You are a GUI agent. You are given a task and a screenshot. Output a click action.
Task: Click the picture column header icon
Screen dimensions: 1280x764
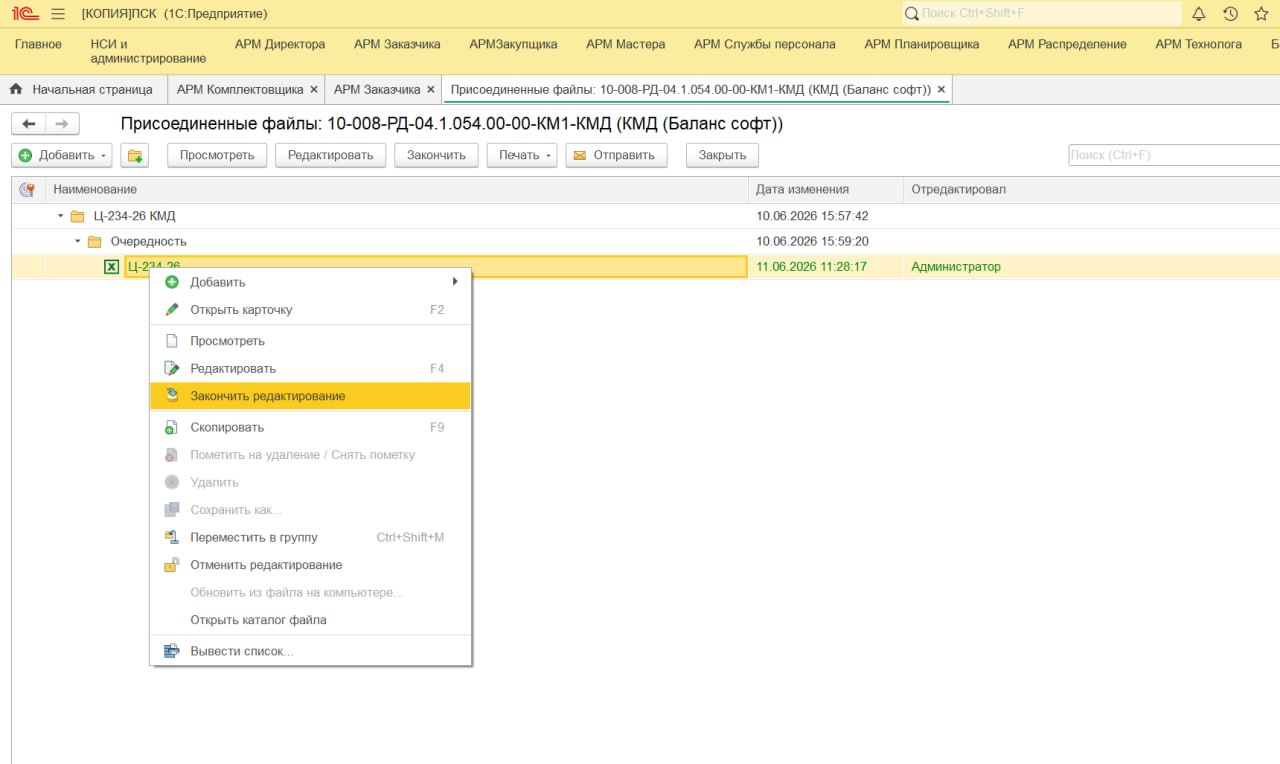pyautogui.click(x=28, y=189)
